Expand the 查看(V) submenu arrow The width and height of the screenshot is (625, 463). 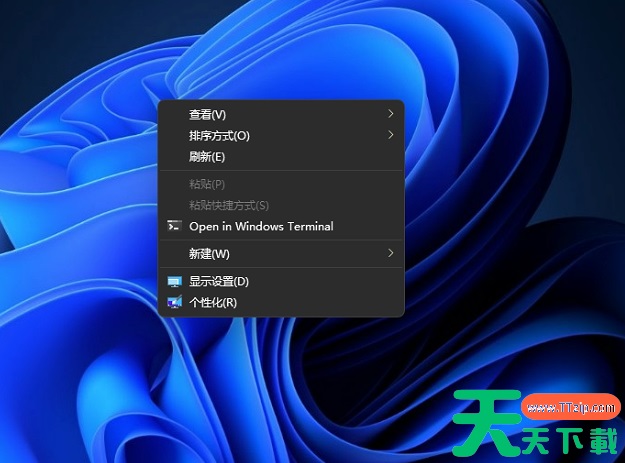(391, 114)
